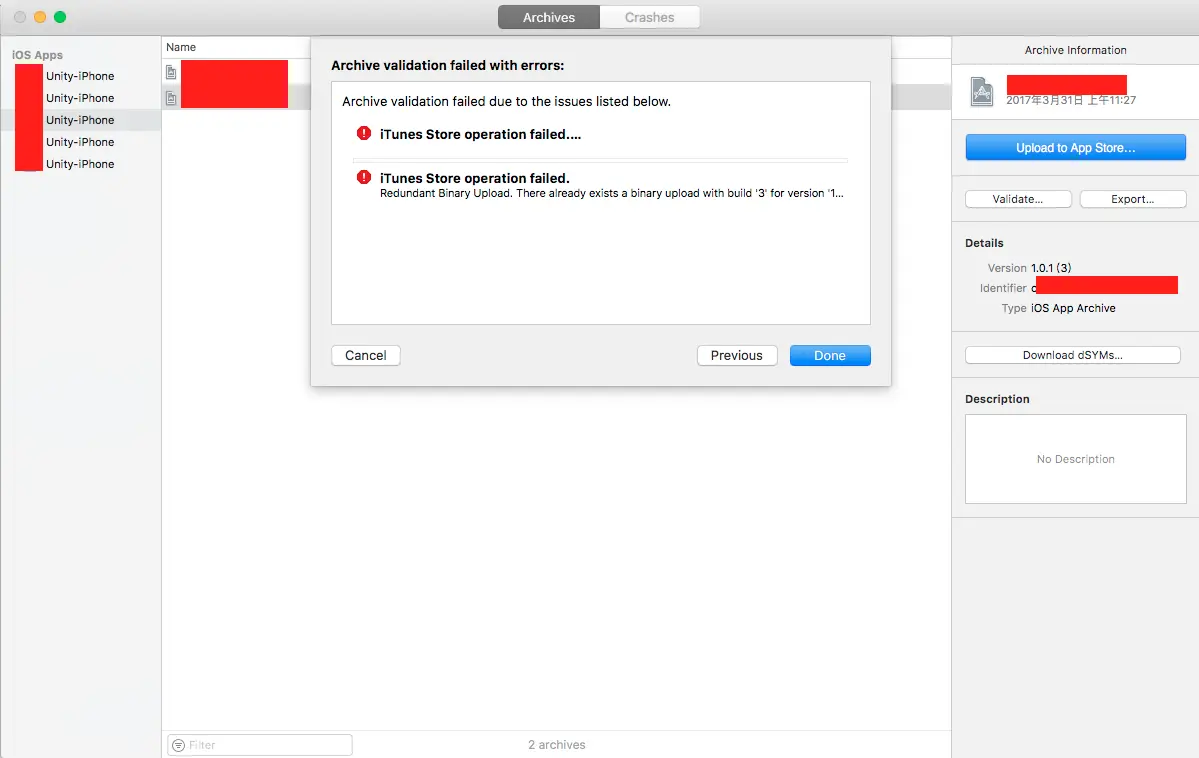Screen dimensions: 1199x758
Task: Click the Version 1.0.1 (3) value
Action: (1051, 268)
